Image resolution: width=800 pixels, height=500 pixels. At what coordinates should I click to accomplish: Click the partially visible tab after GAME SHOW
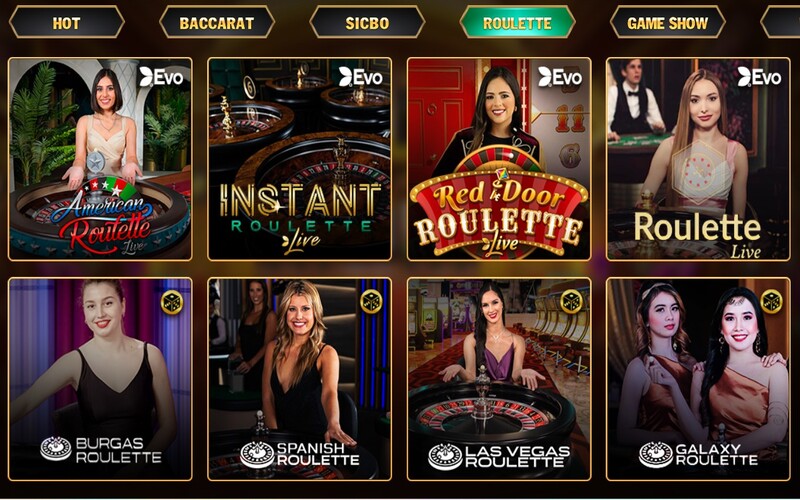(781, 23)
